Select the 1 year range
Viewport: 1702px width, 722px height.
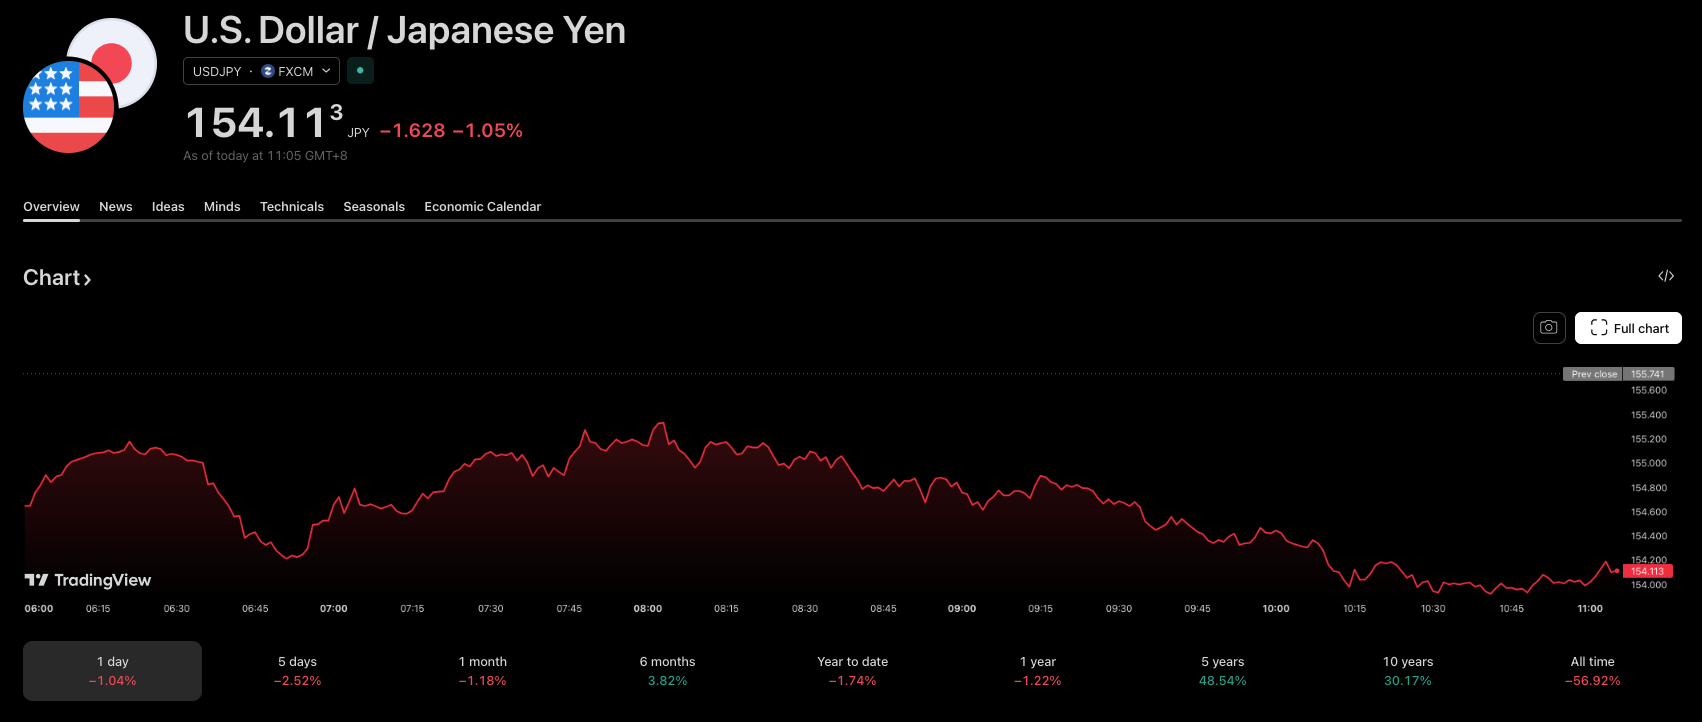[1037, 671]
